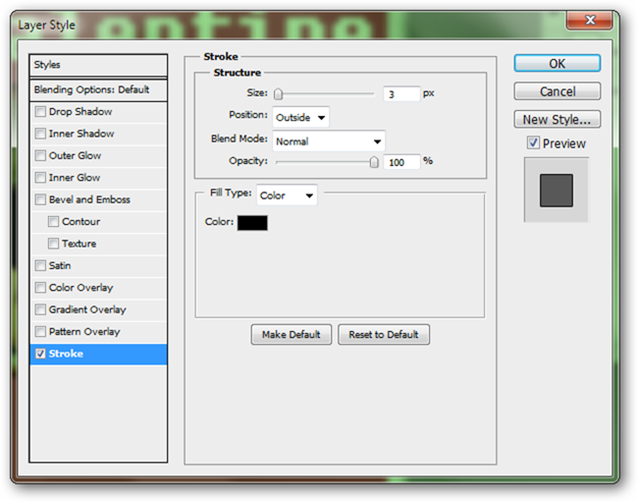Select the Gradient Overlay label
Viewport: 638px width, 502px height.
(87, 310)
